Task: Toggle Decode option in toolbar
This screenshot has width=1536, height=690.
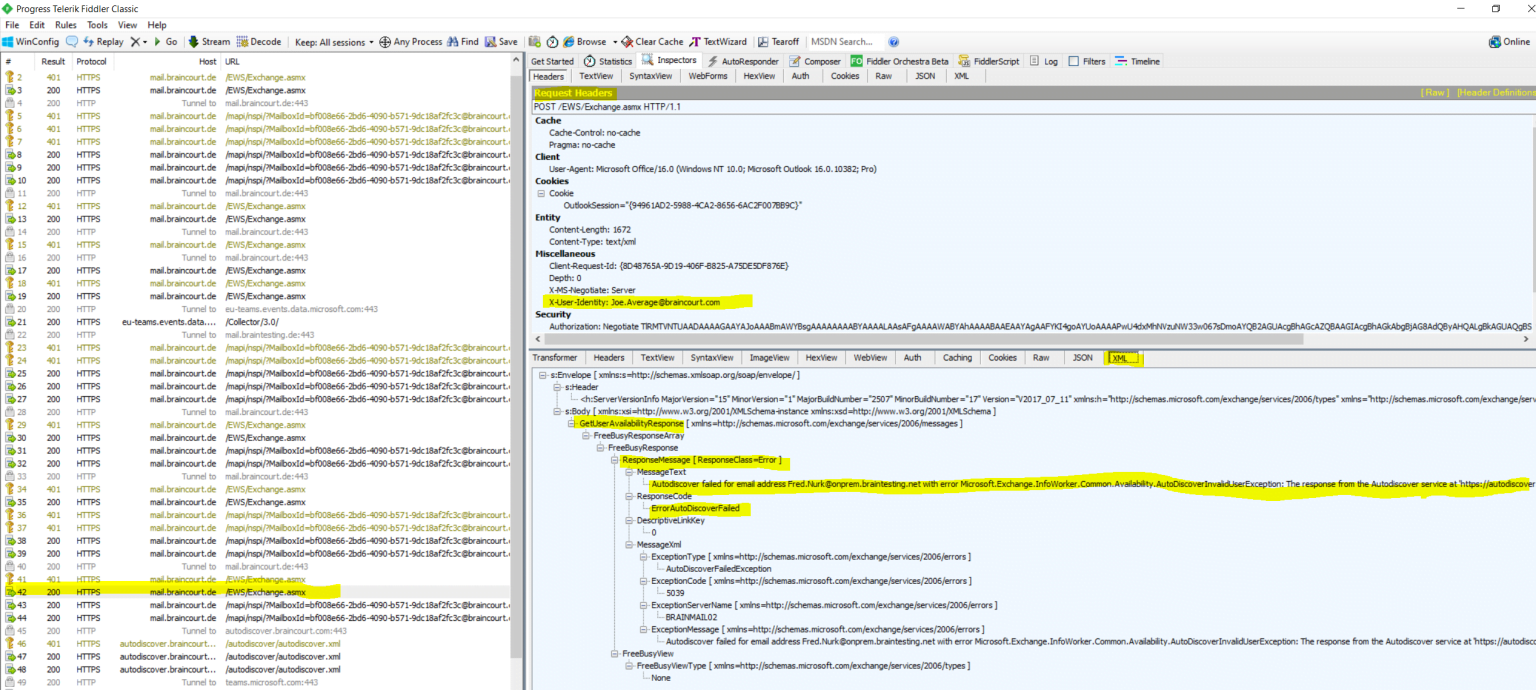Action: (259, 42)
